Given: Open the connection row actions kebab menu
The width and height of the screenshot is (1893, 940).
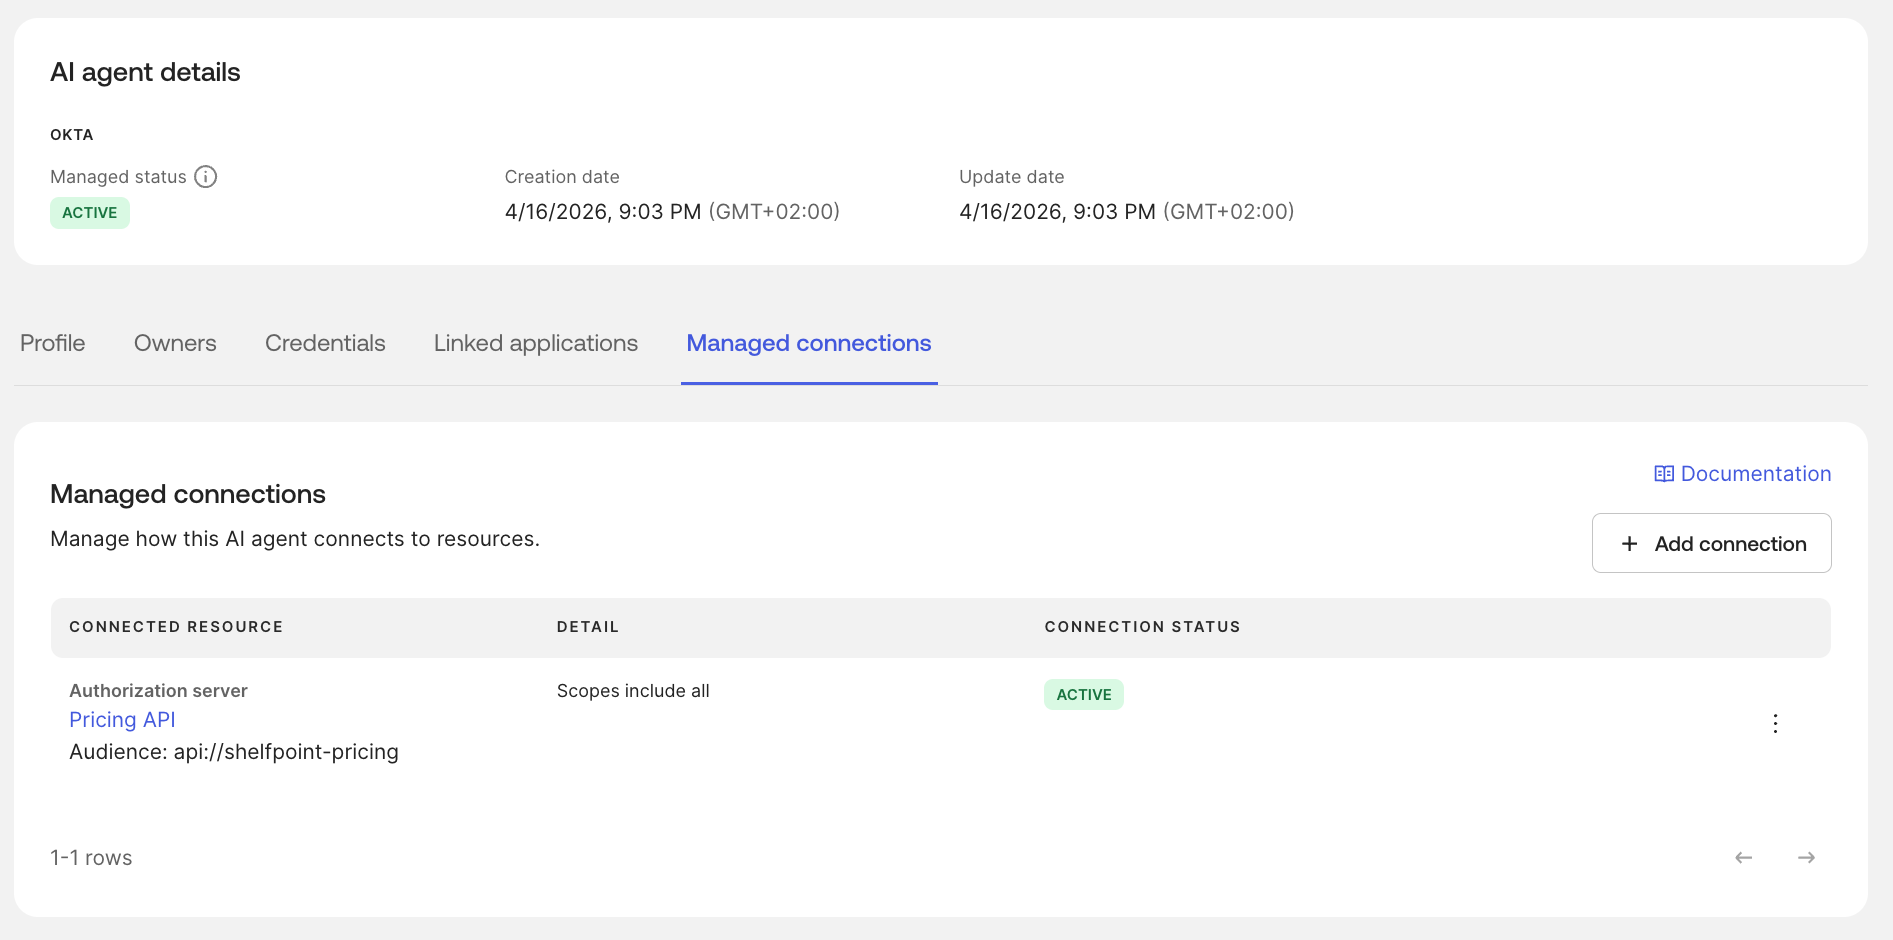Looking at the screenshot, I should coord(1775,723).
